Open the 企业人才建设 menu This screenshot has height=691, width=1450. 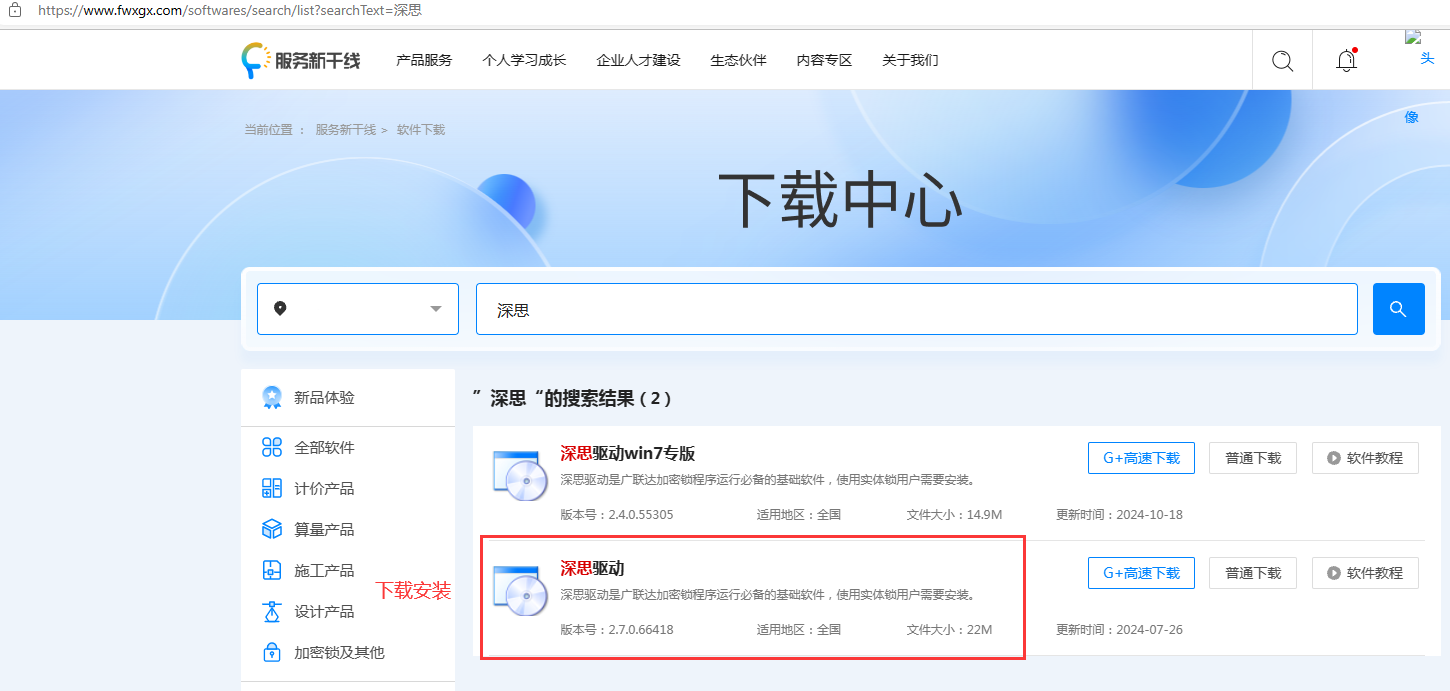(x=638, y=60)
